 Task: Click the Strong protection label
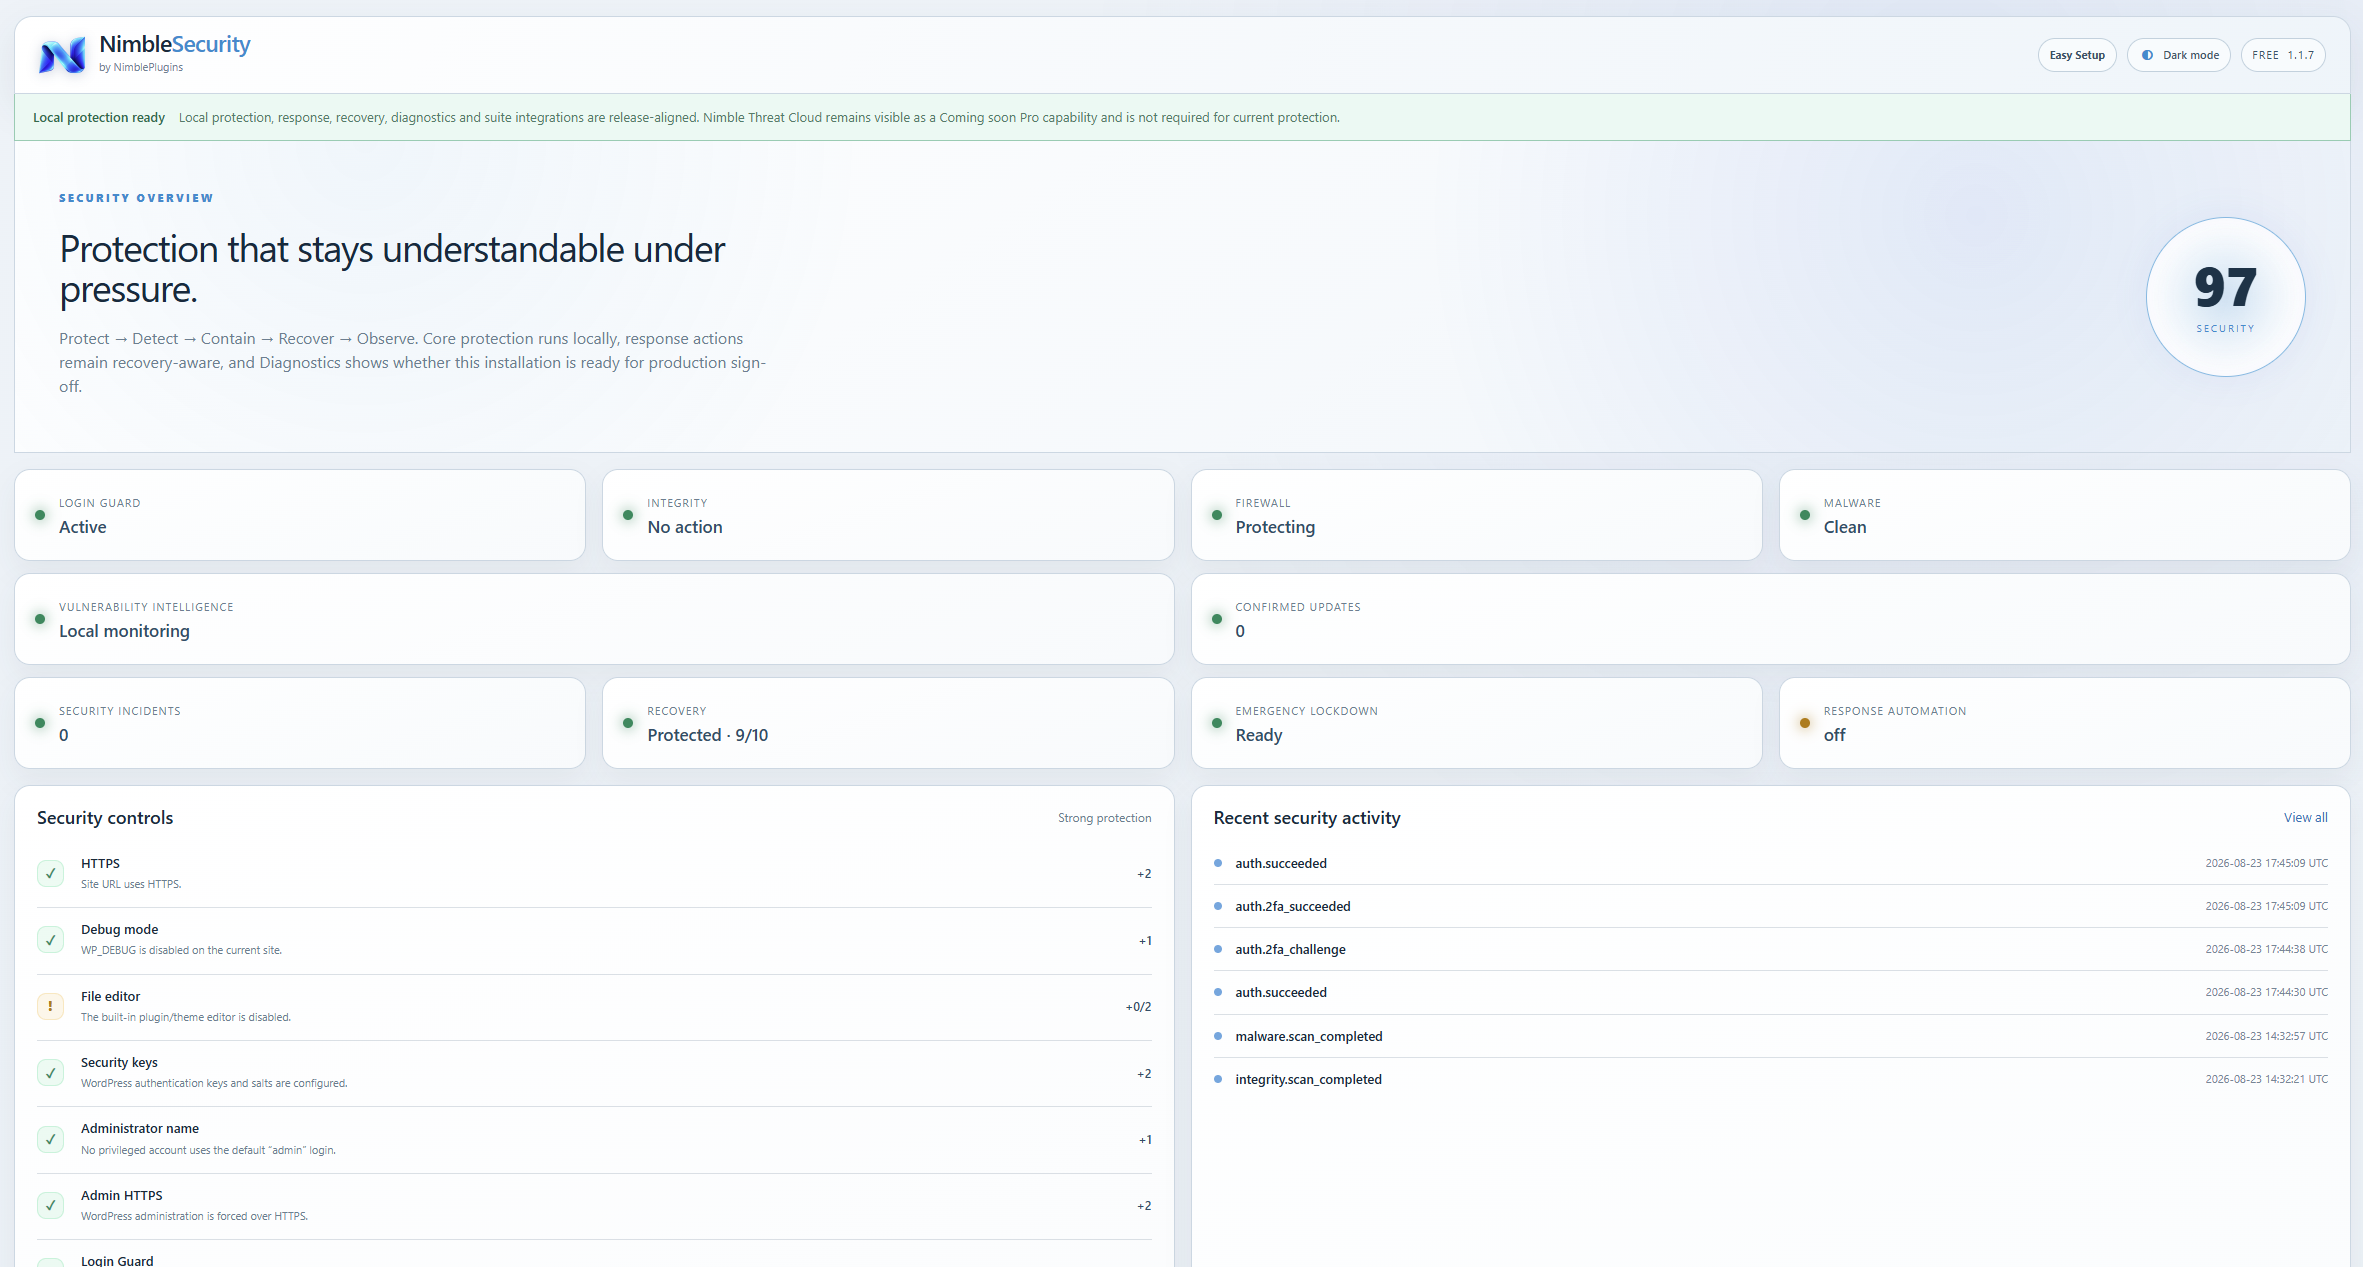(1104, 818)
